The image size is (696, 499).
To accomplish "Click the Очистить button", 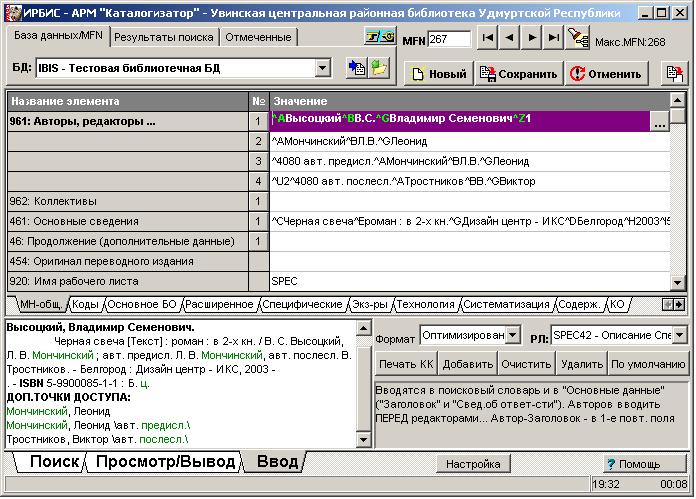I will (526, 364).
